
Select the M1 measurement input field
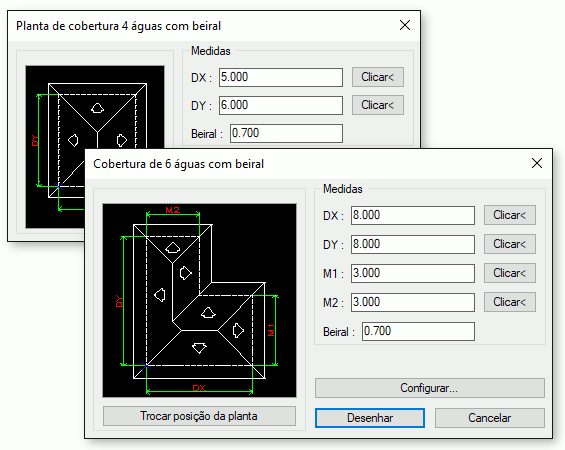(x=413, y=273)
